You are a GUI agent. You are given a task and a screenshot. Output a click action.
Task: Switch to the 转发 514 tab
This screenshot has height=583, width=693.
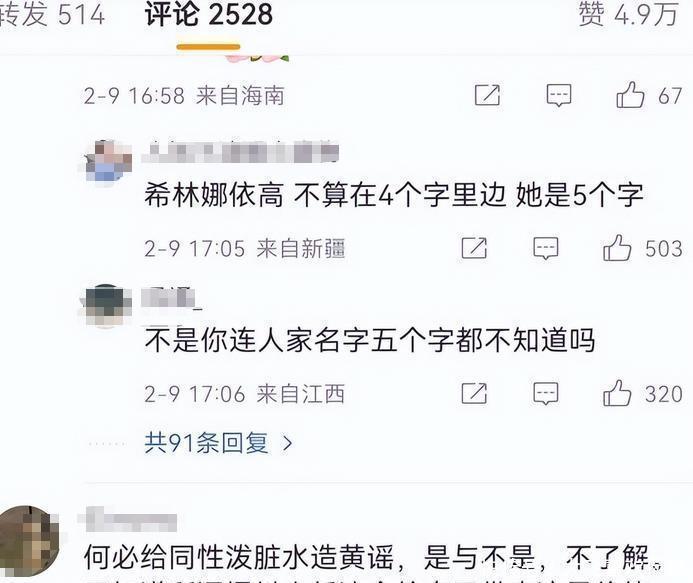tap(52, 14)
